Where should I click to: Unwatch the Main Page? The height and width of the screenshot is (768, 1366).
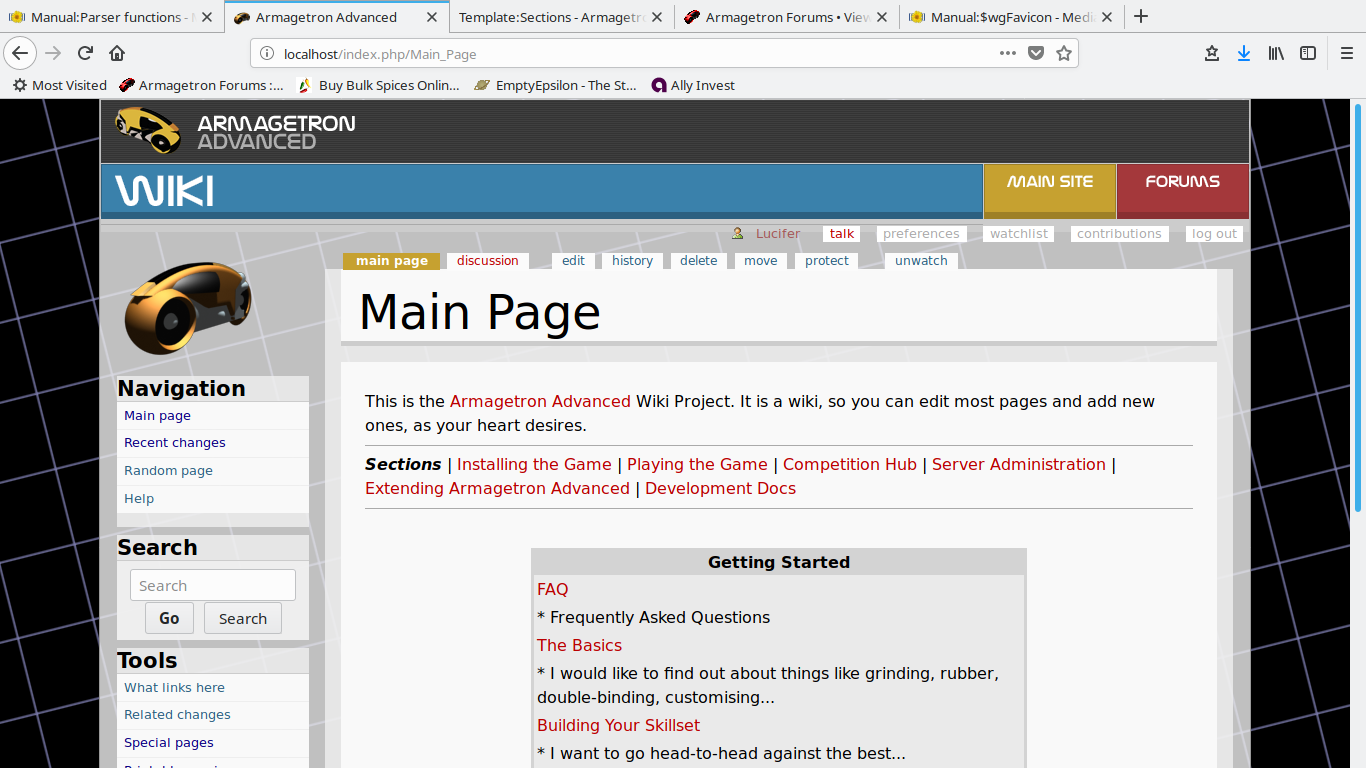click(x=921, y=261)
